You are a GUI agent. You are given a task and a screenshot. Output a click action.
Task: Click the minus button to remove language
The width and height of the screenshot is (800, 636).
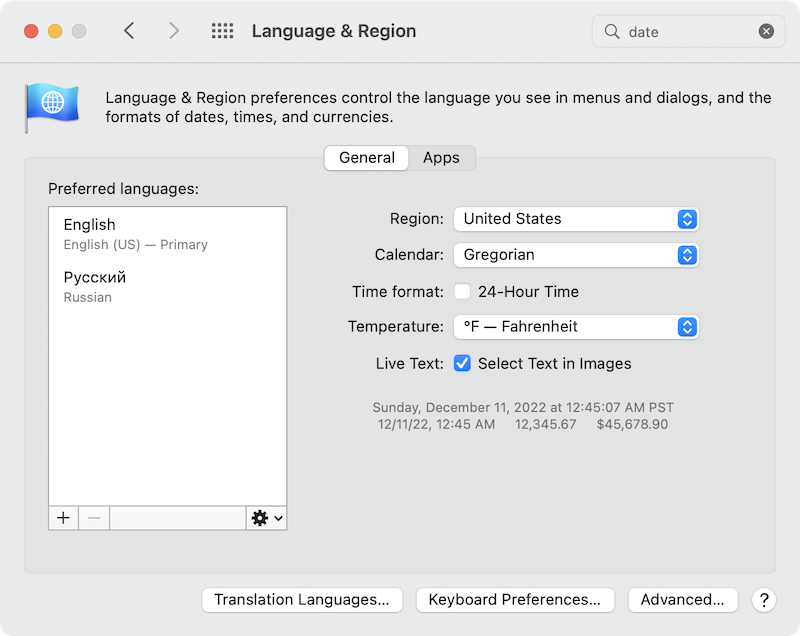pyautogui.click(x=94, y=518)
